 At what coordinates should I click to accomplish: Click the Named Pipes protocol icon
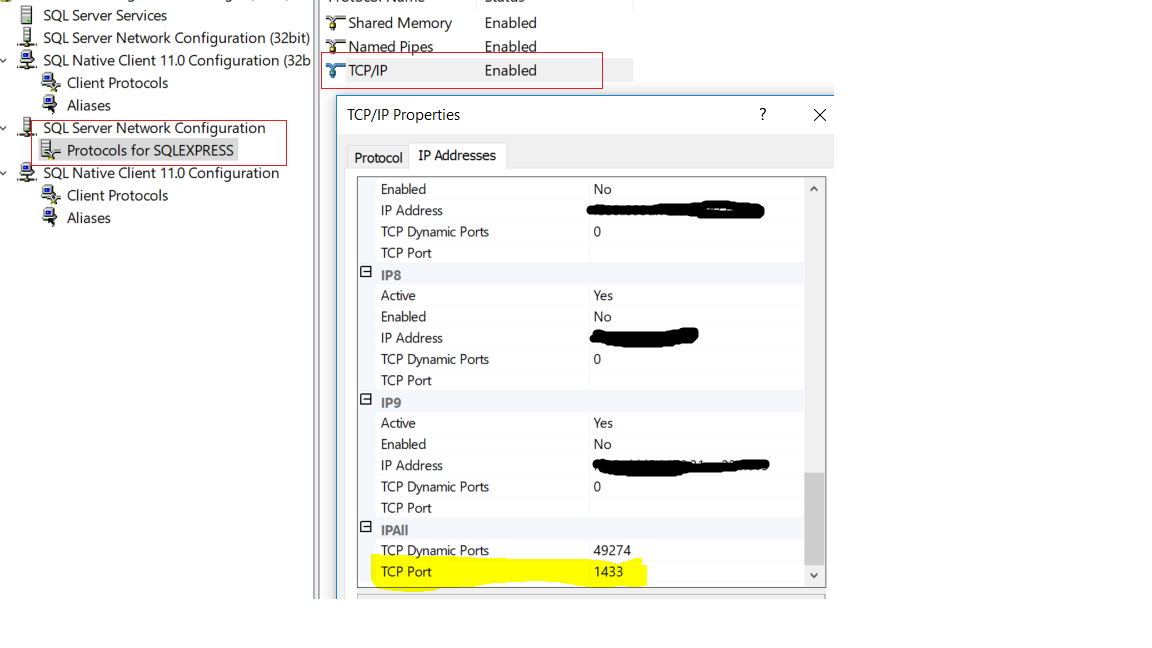(335, 46)
